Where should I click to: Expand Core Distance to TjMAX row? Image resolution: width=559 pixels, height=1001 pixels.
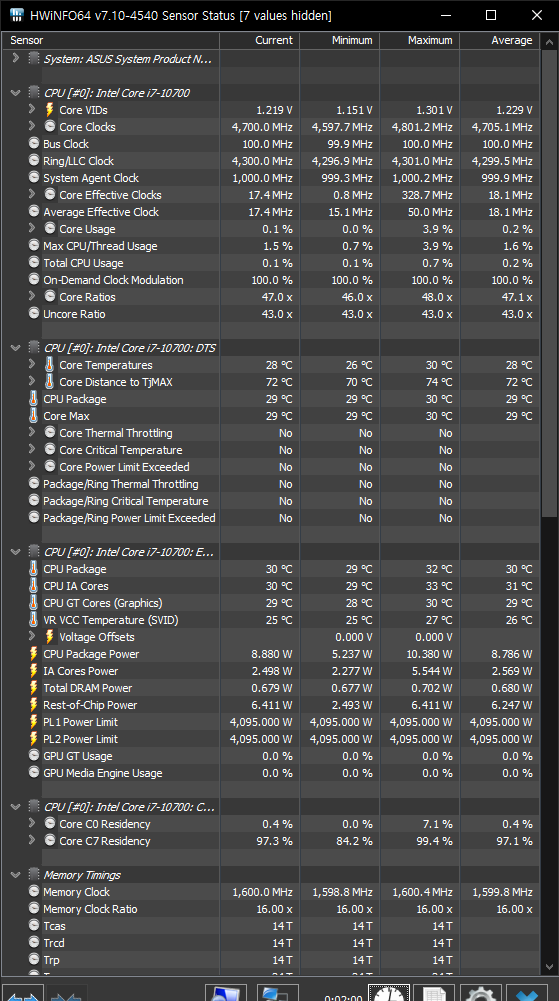pos(31,381)
